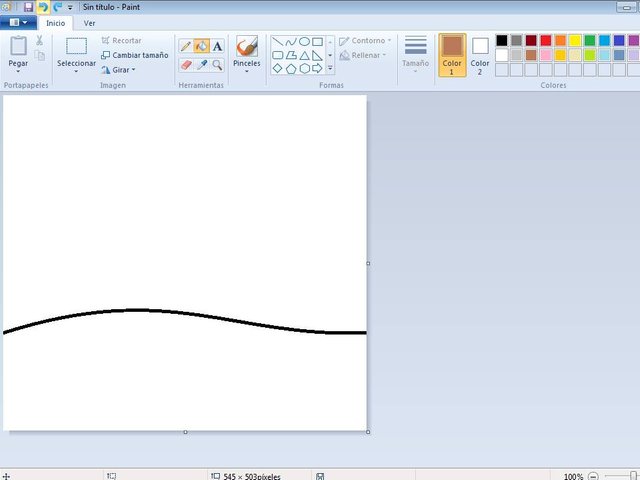The width and height of the screenshot is (640, 480).
Task: Open the Seleccionar dropdown arrow
Action: 76,71
